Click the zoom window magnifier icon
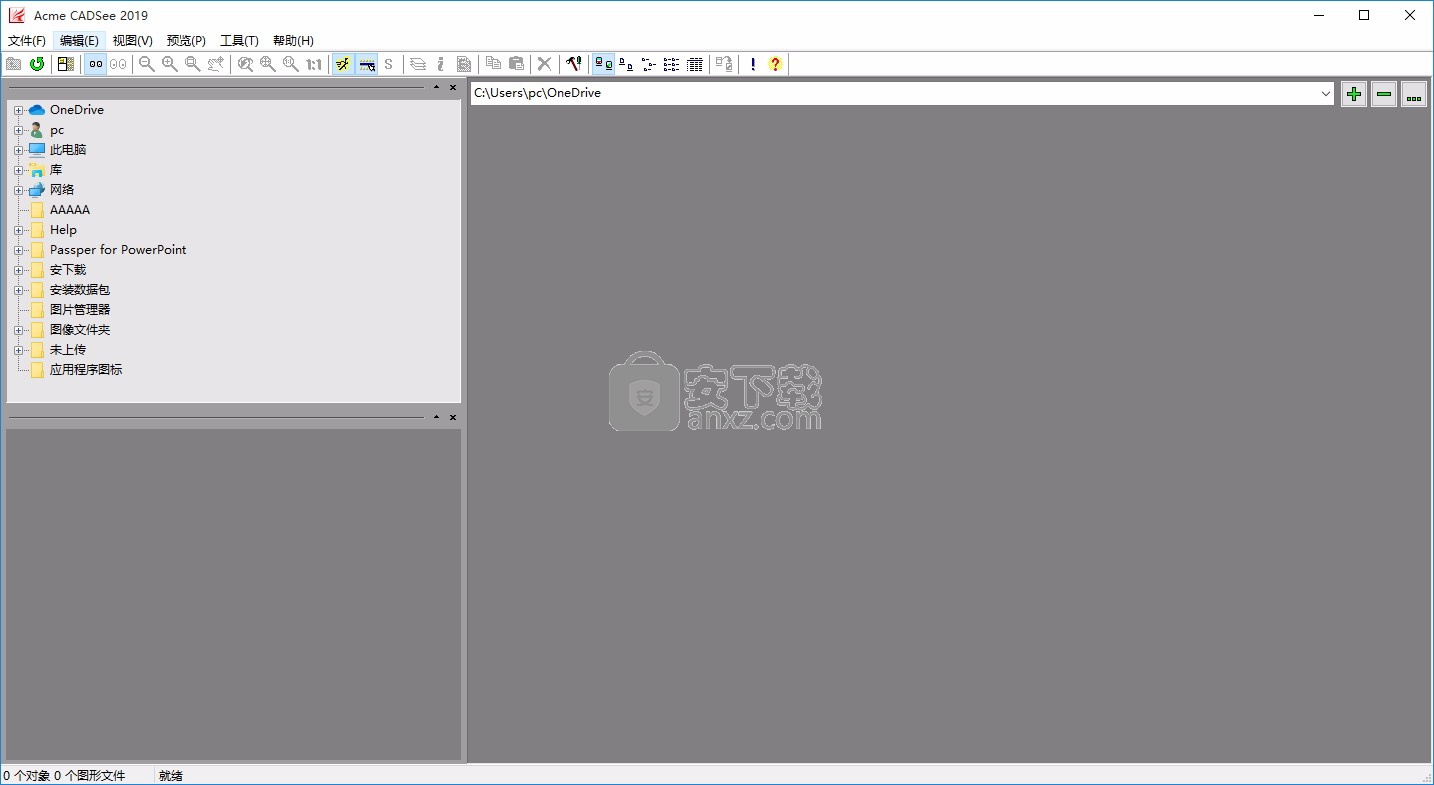1434x785 pixels. 193,64
